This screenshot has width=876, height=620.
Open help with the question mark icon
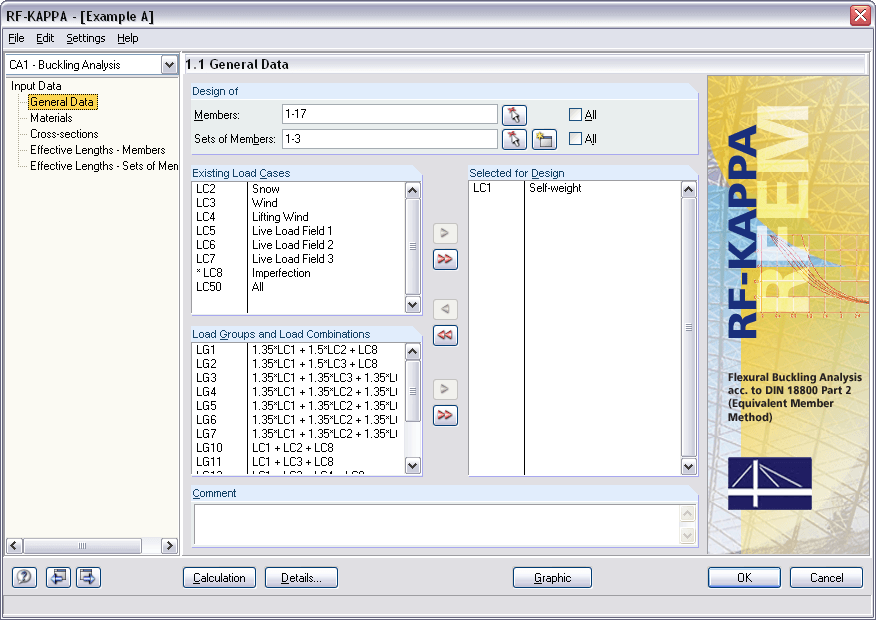click(24, 577)
